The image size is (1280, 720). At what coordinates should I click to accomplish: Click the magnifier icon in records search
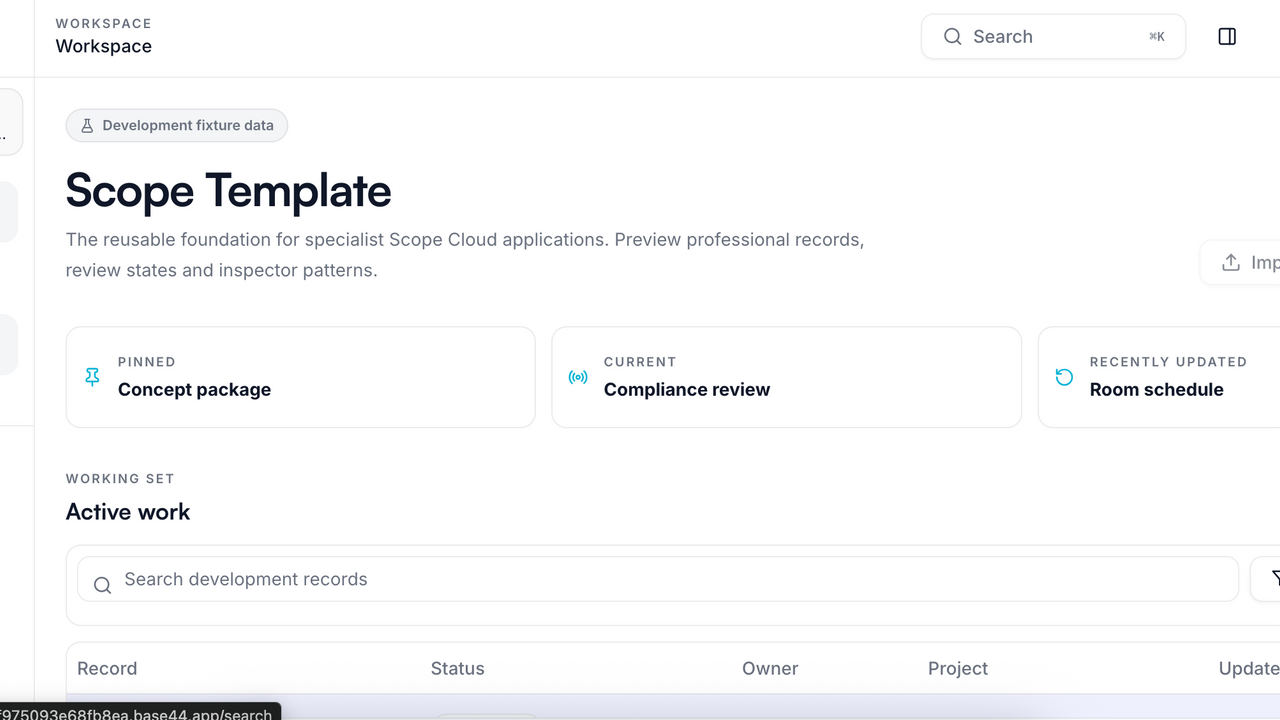point(102,586)
